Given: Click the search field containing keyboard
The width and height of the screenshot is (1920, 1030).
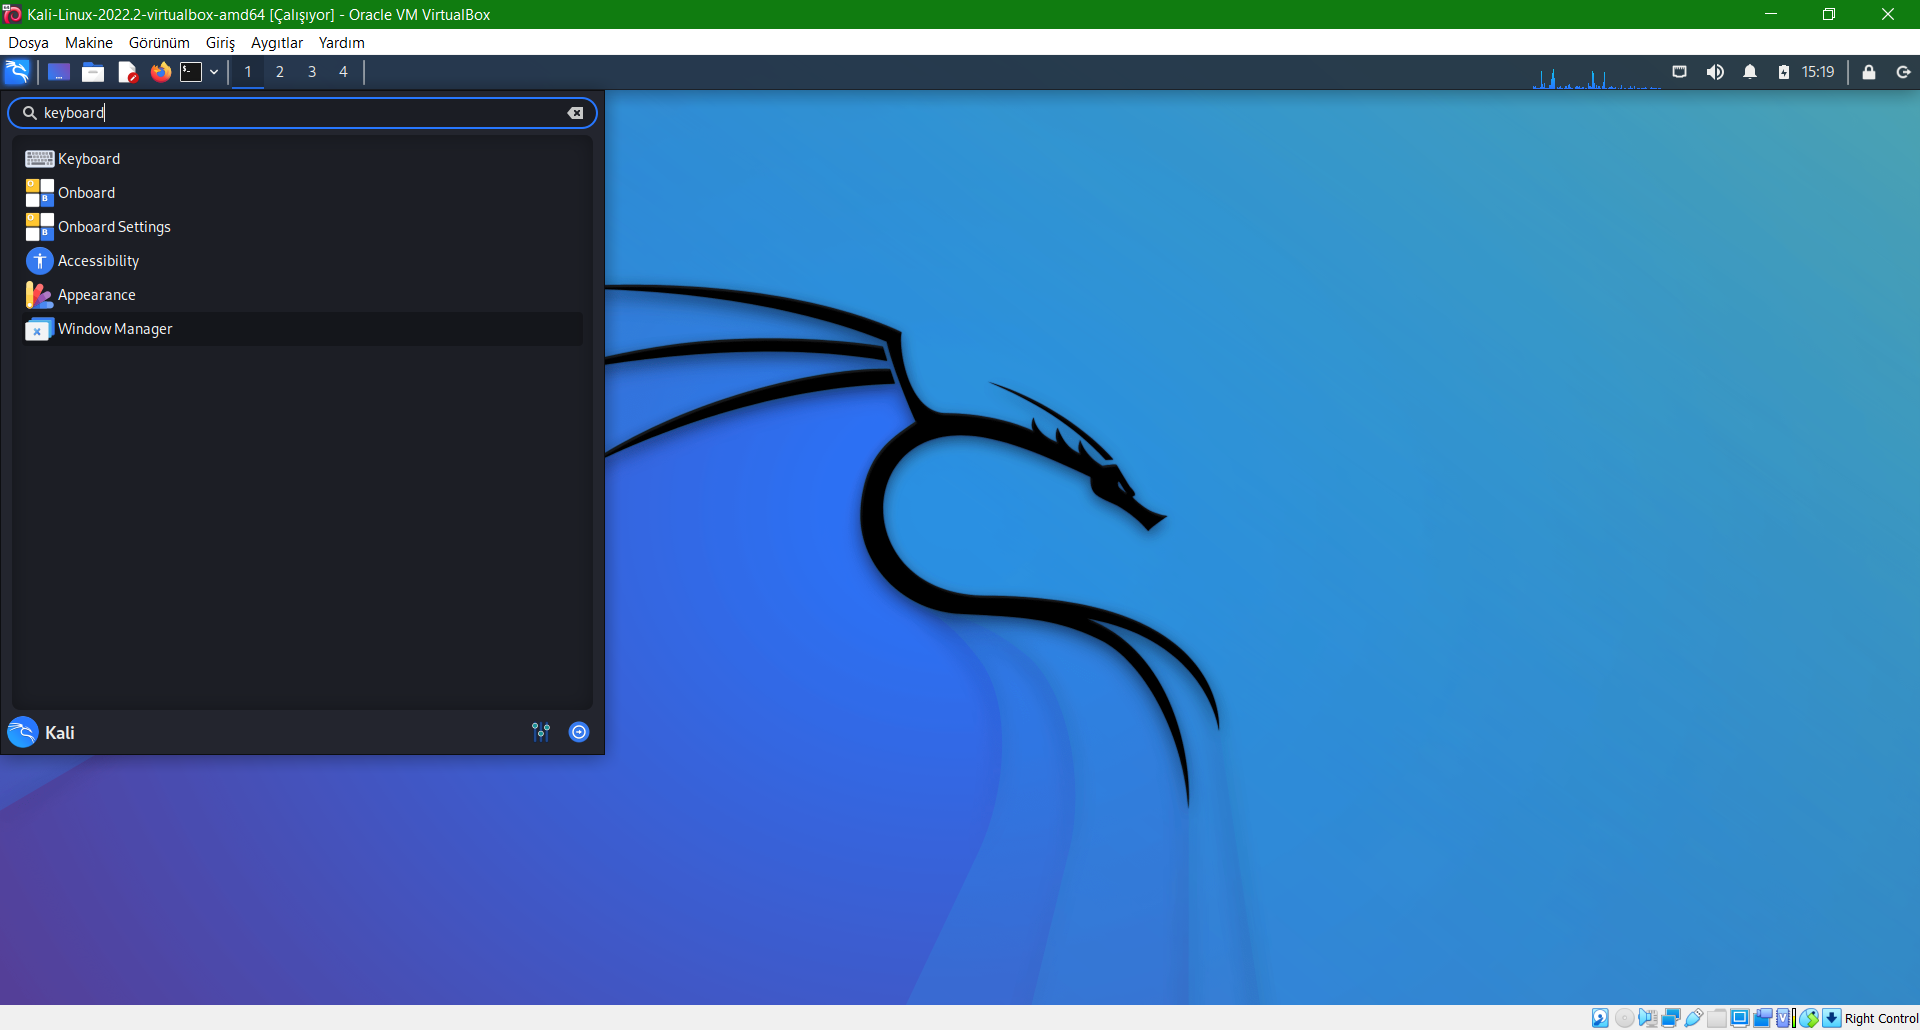Looking at the screenshot, I should (x=302, y=113).
